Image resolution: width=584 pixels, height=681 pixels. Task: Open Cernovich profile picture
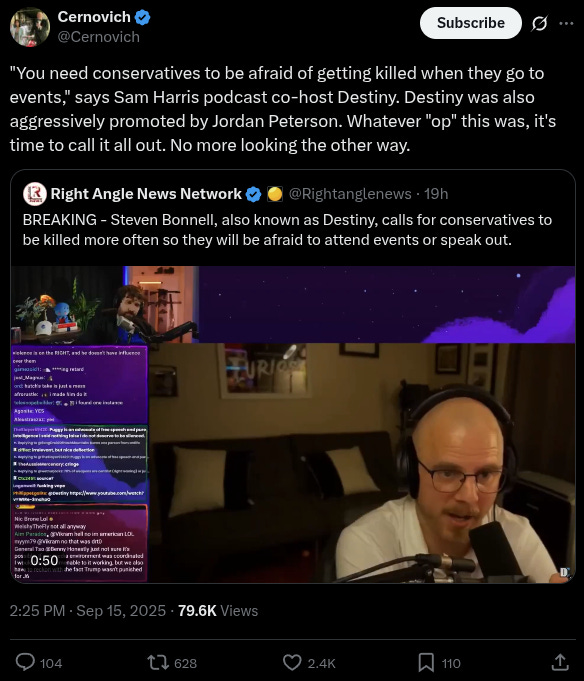[30, 27]
